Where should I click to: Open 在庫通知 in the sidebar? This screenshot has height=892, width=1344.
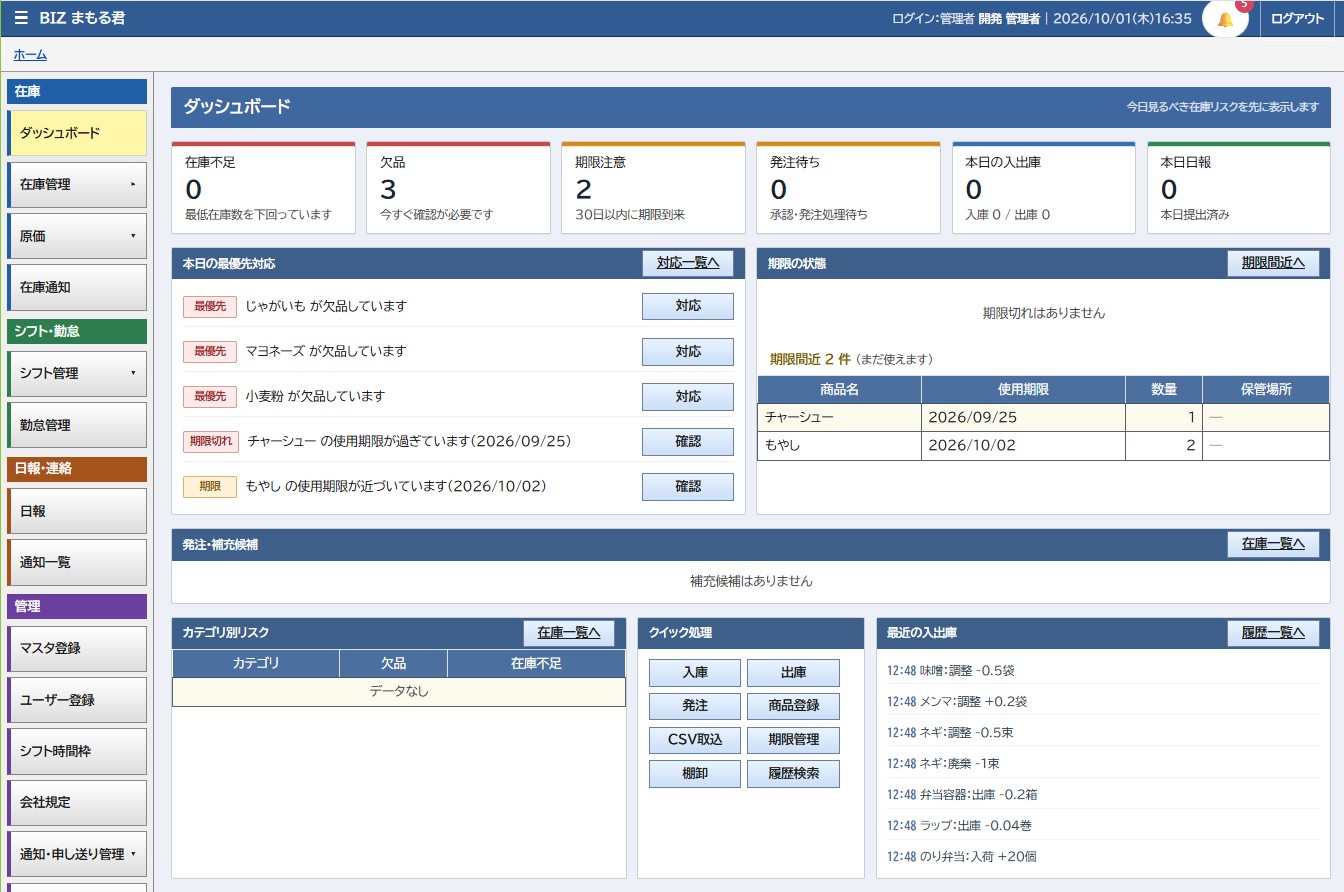click(77, 288)
